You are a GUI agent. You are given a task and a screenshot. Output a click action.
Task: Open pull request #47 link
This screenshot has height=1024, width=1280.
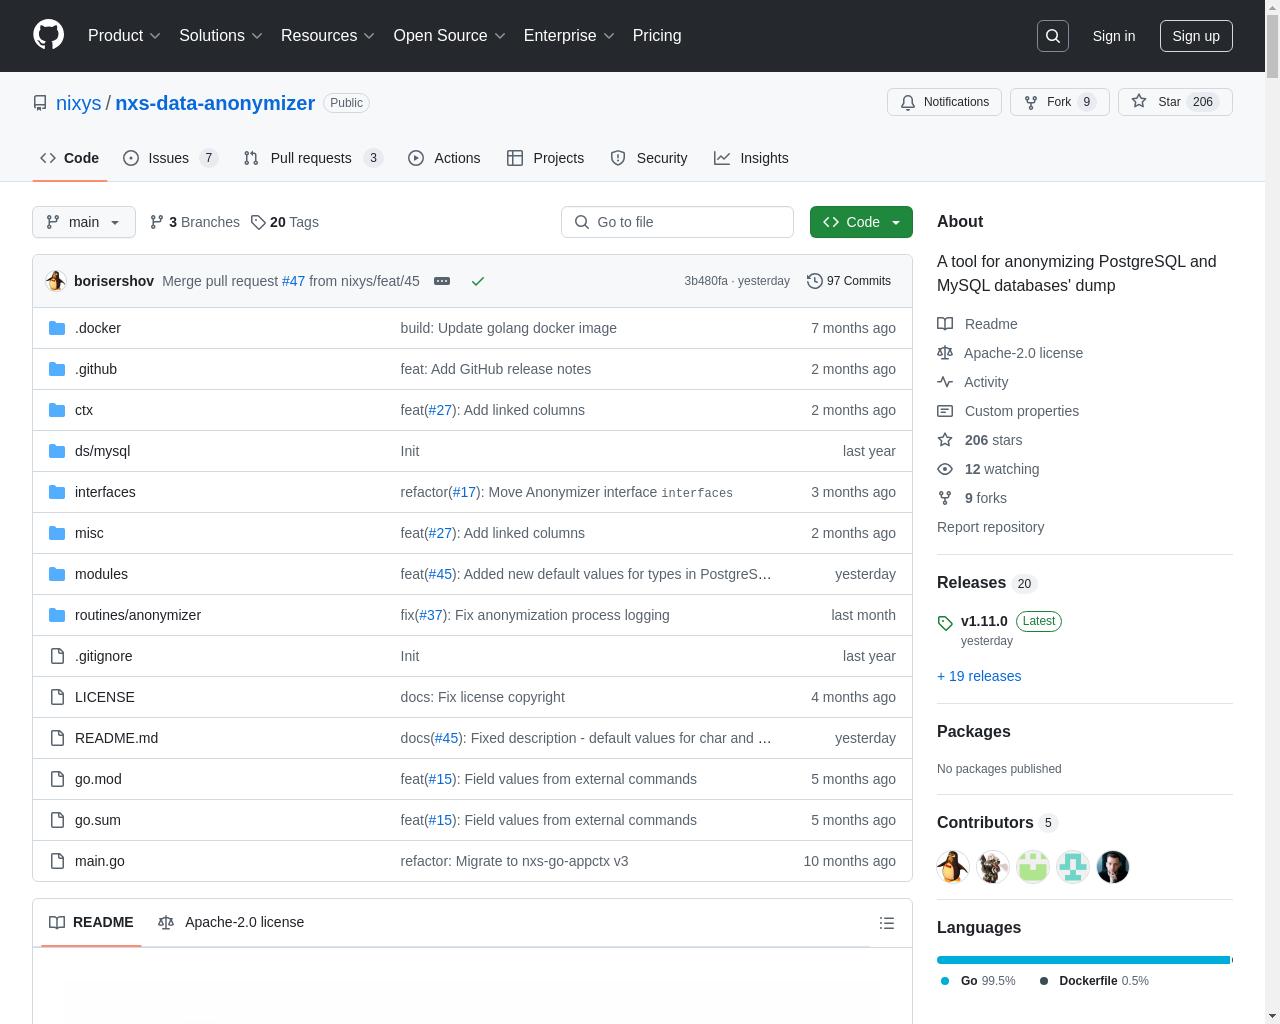(x=293, y=281)
